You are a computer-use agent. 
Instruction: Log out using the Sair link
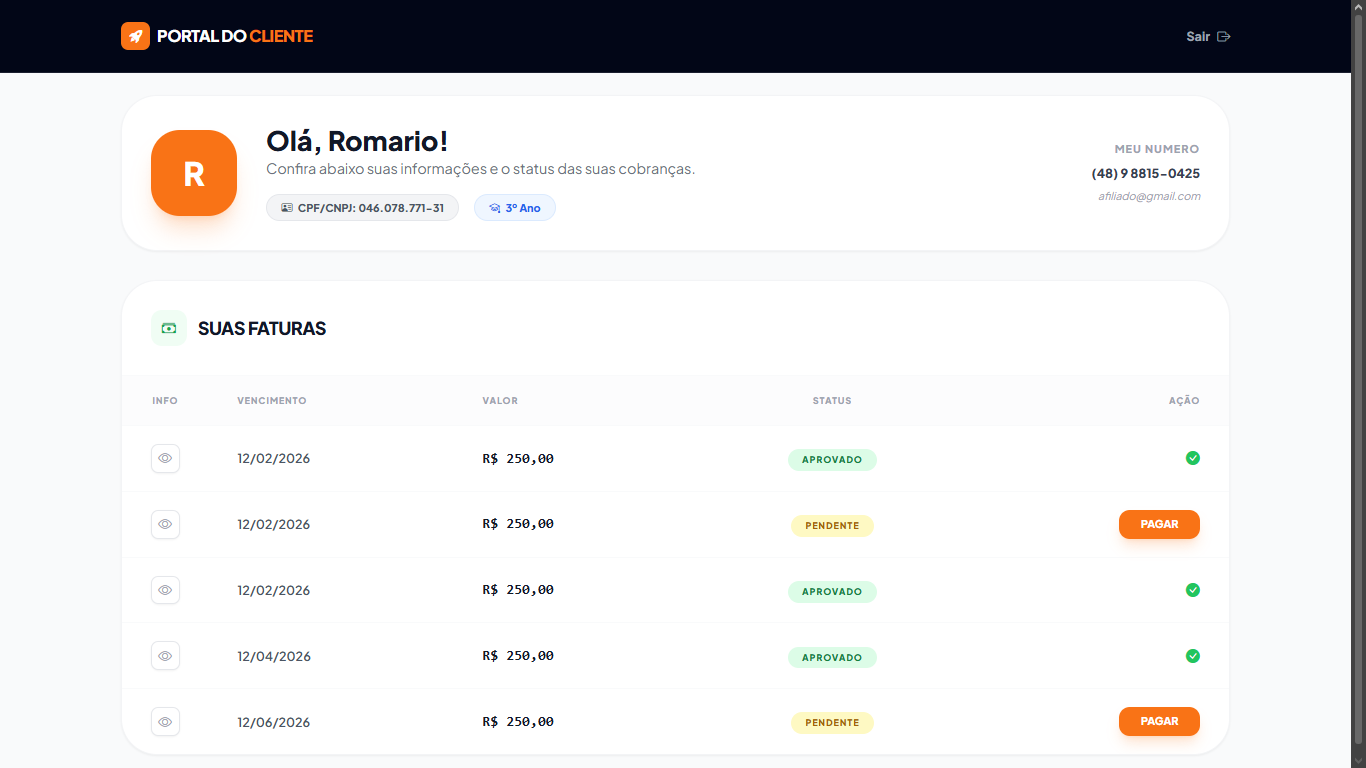[1198, 37]
